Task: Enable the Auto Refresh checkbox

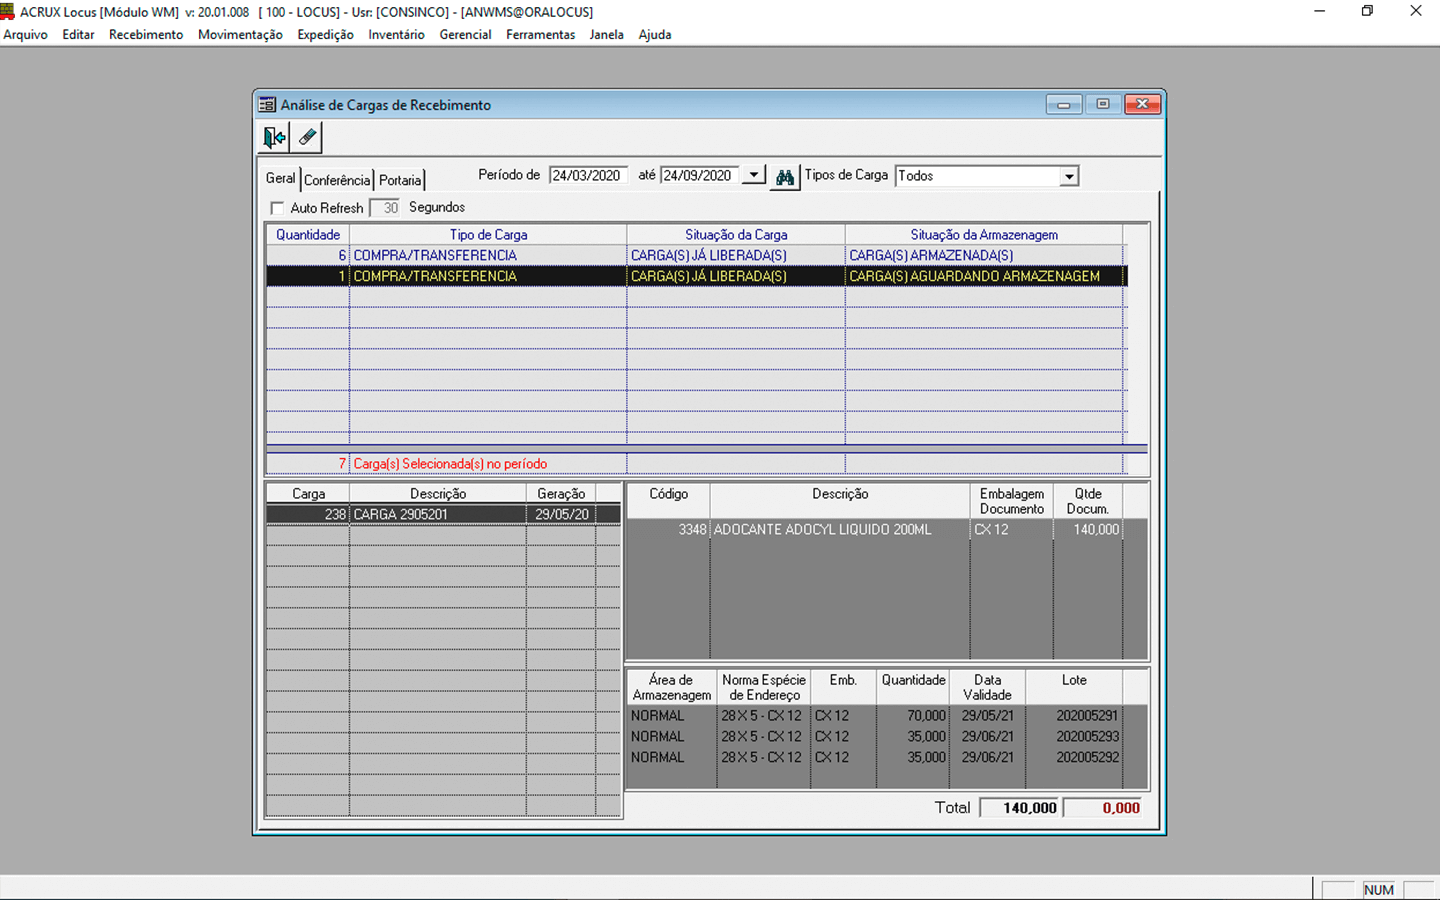Action: point(278,208)
